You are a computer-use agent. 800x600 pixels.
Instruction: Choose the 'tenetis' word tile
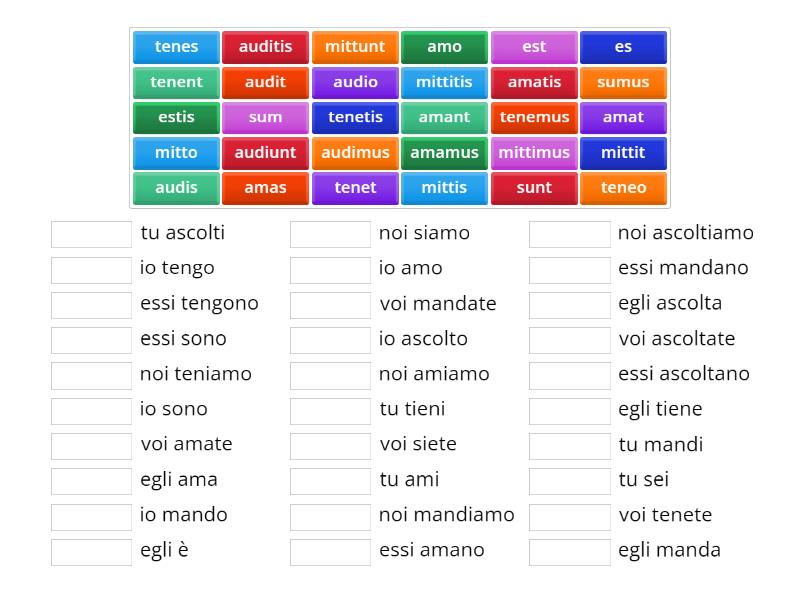(355, 117)
